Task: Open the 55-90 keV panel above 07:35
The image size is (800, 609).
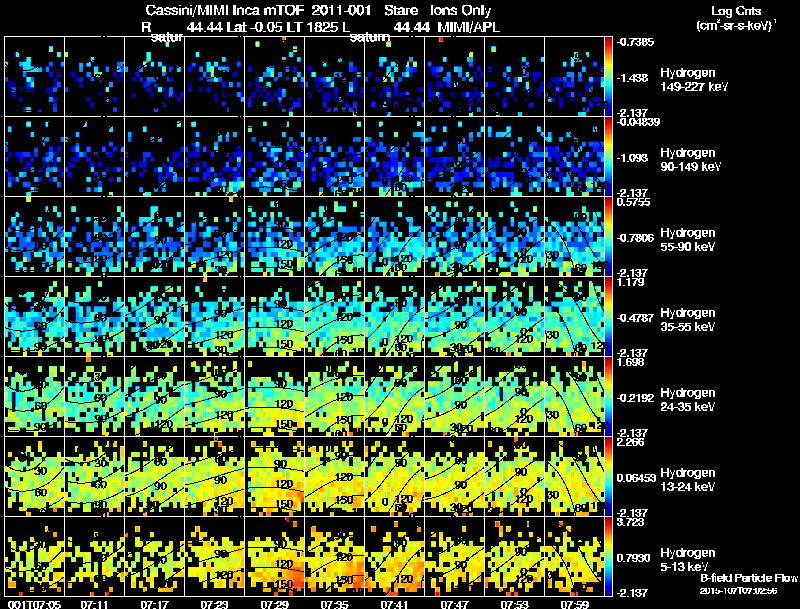Action: [x=334, y=236]
